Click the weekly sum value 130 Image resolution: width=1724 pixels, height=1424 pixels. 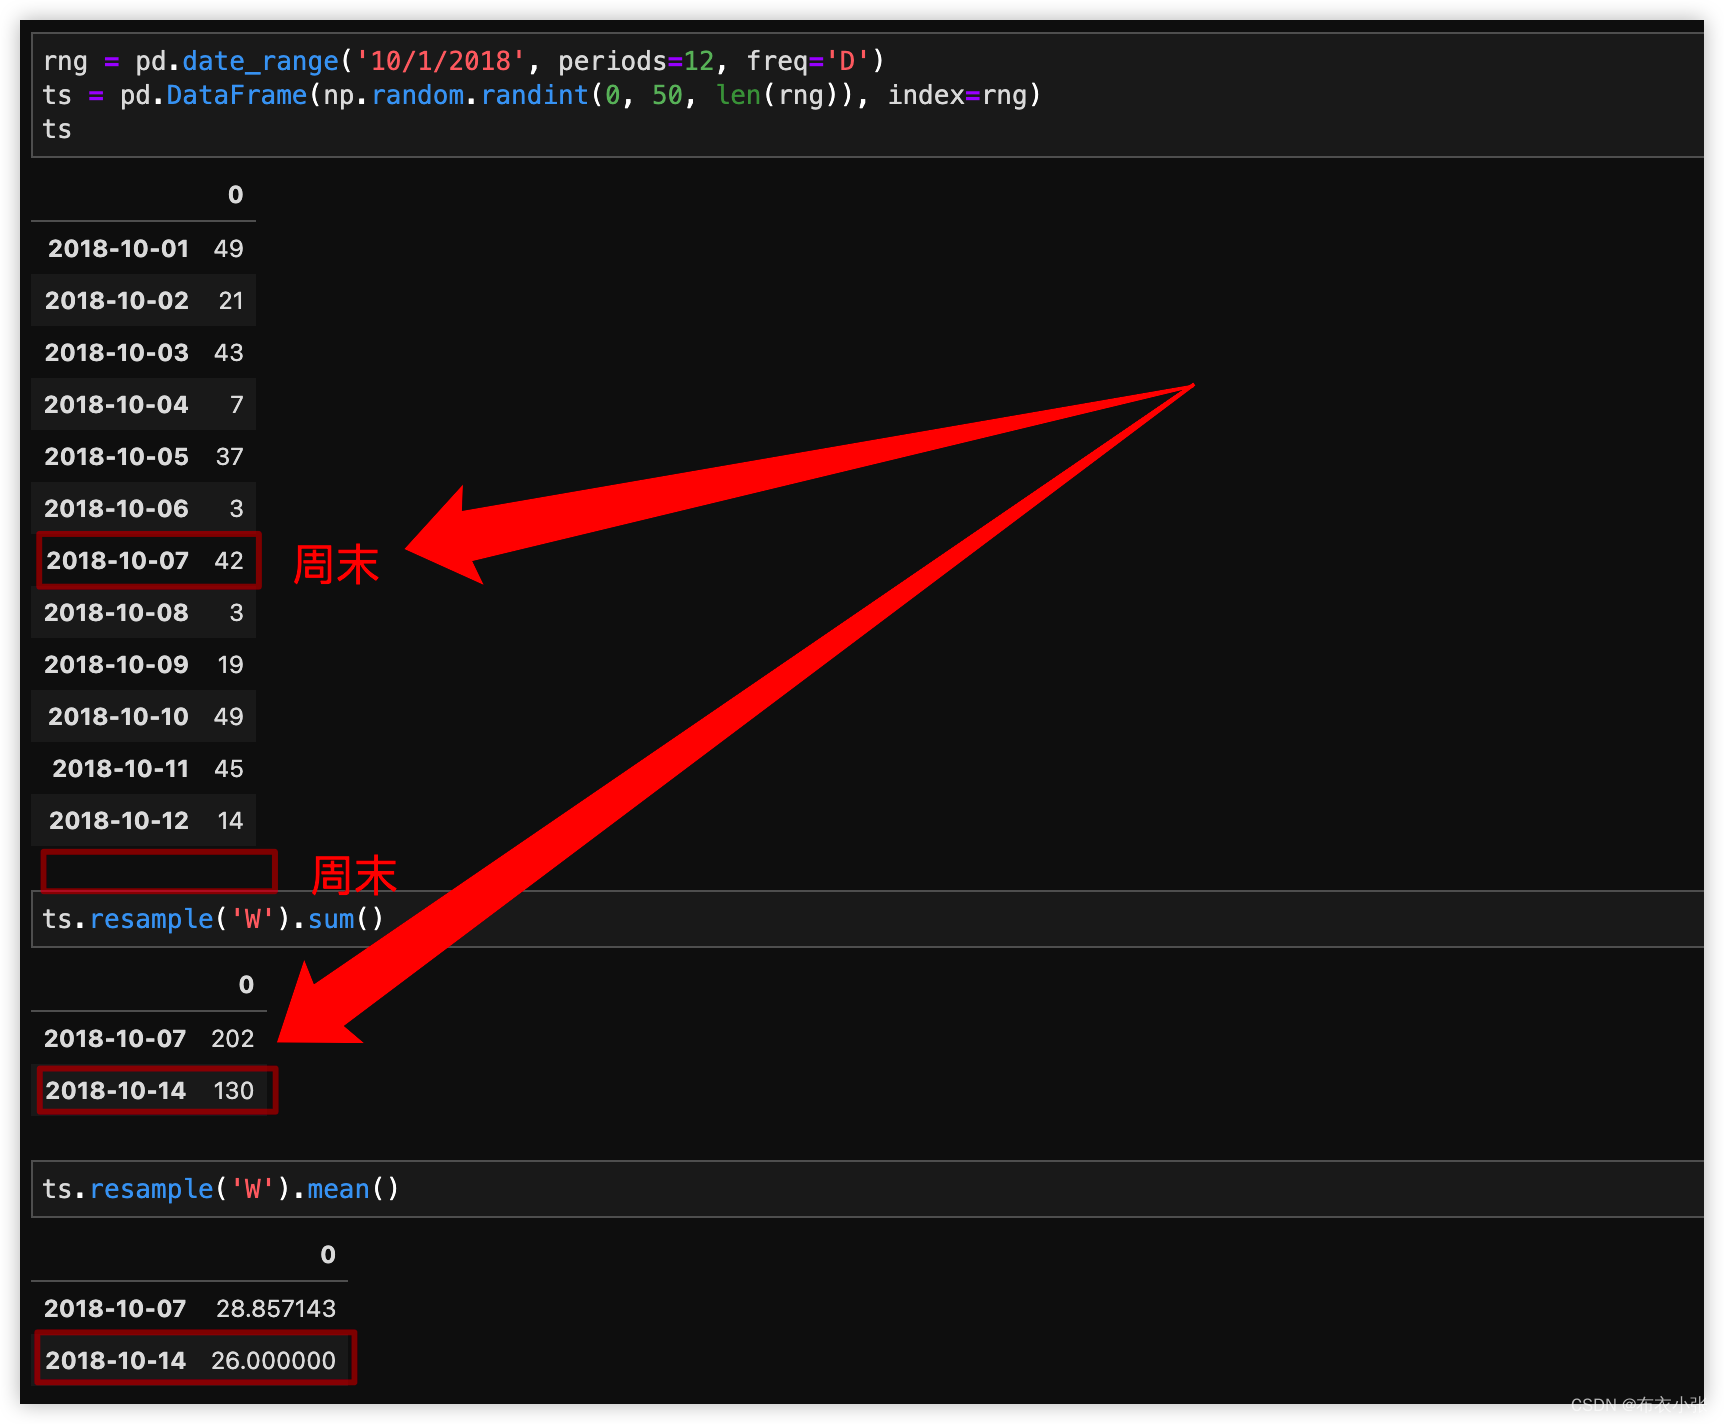point(234,1091)
